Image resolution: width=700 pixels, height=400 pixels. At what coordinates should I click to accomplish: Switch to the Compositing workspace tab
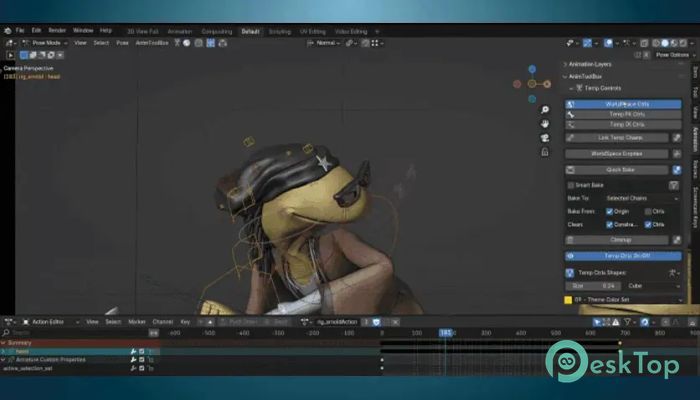pyautogui.click(x=217, y=32)
